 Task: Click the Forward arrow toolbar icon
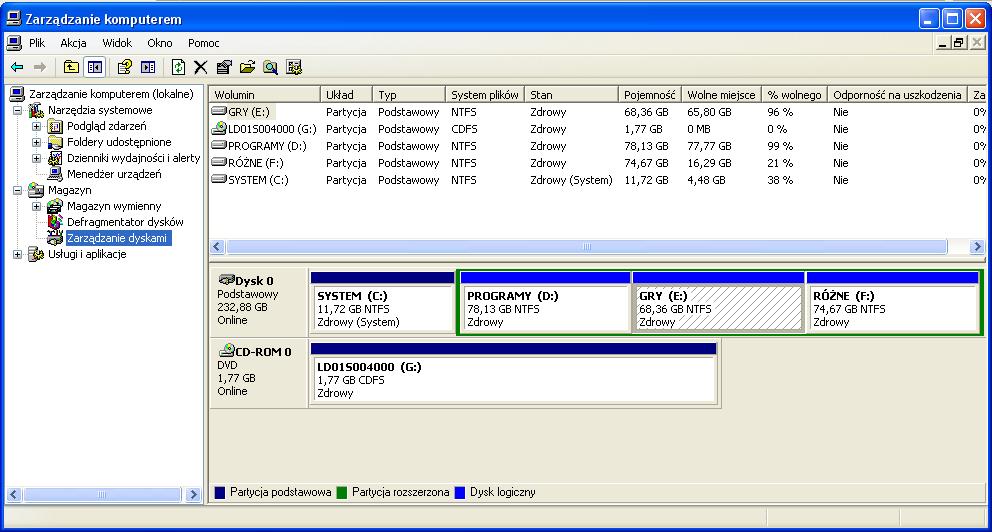click(40, 67)
